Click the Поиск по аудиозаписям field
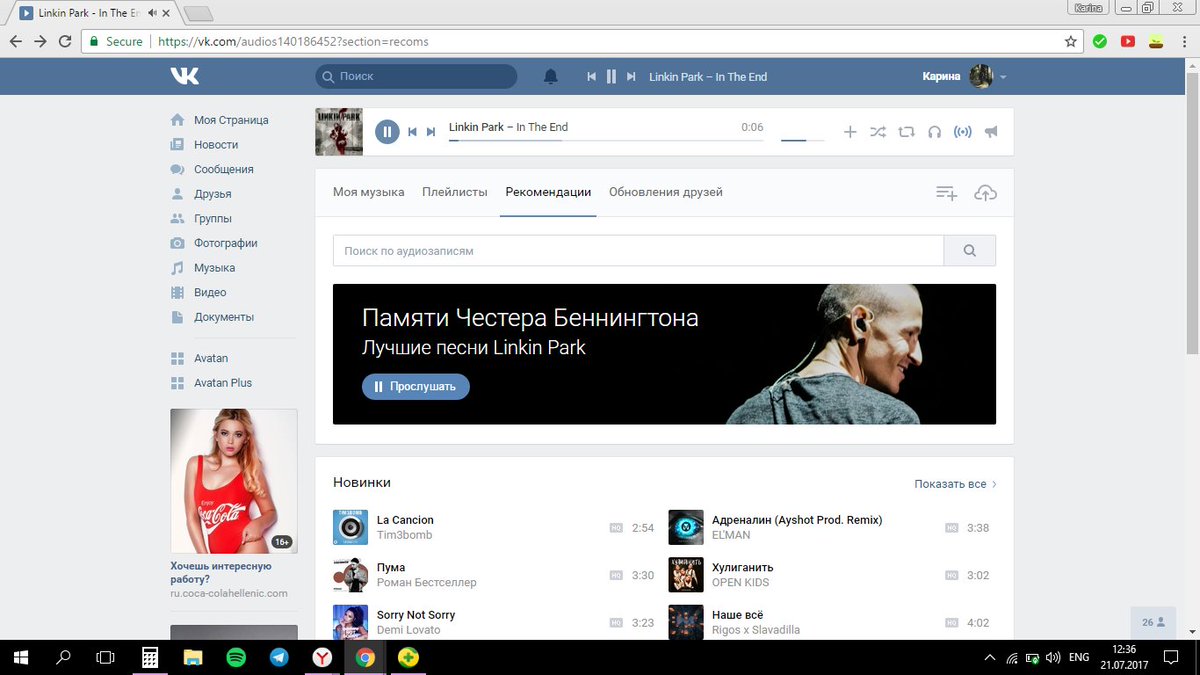 638,251
